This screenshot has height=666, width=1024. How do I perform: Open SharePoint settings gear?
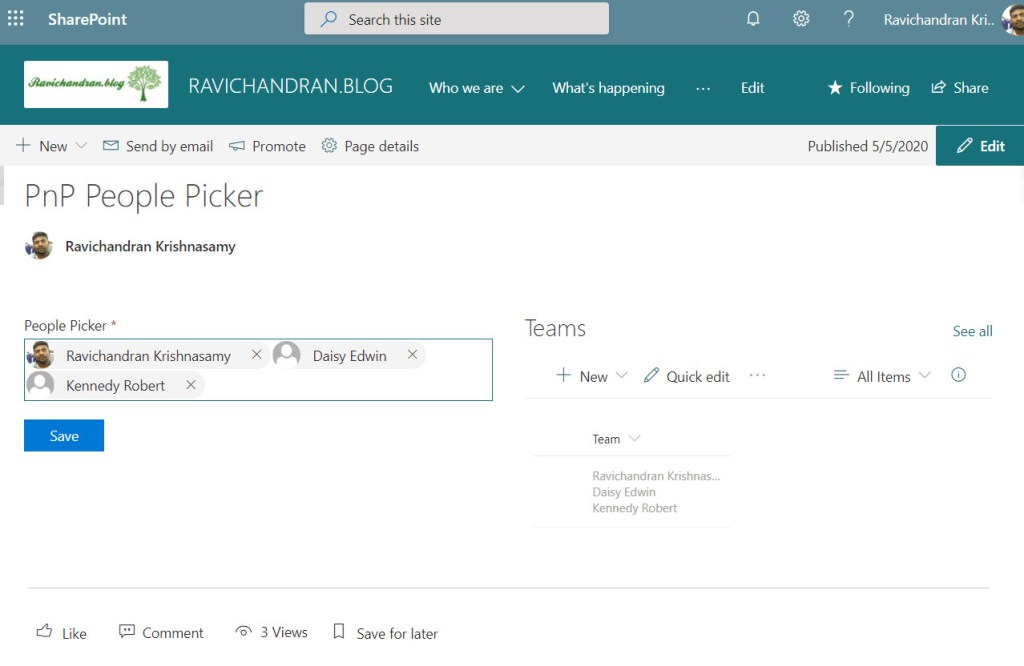pyautogui.click(x=801, y=19)
